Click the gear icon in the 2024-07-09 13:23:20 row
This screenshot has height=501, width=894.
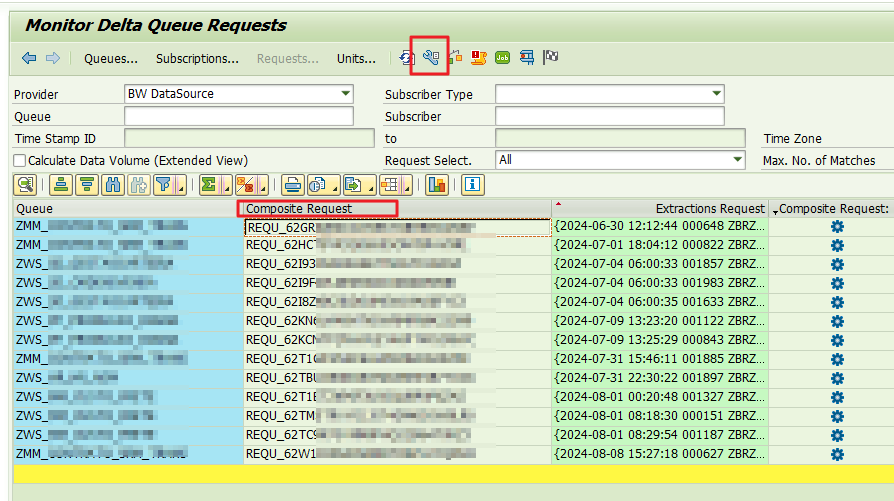837,321
